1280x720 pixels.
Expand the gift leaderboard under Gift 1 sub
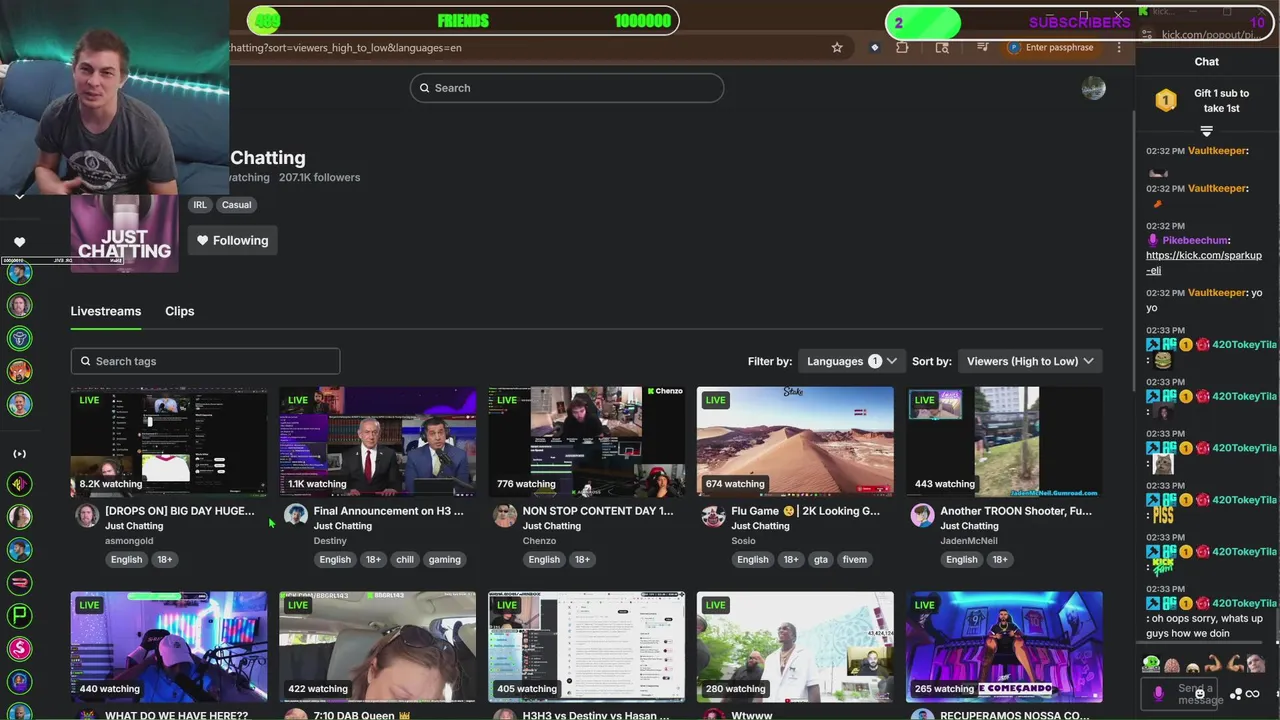click(x=1206, y=131)
